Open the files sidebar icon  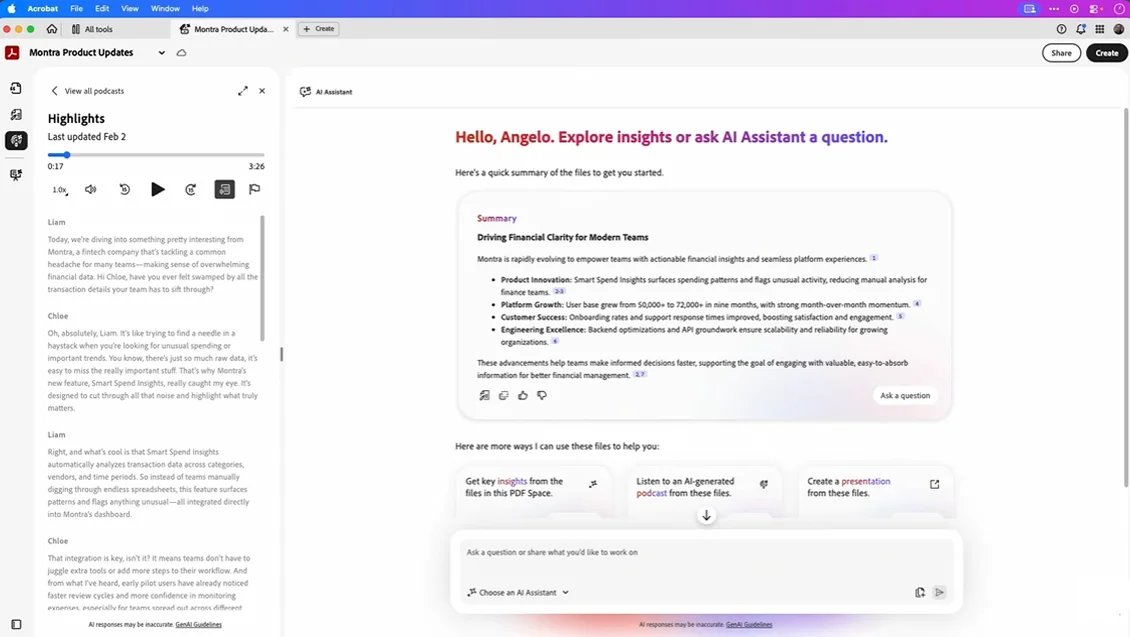[16, 88]
